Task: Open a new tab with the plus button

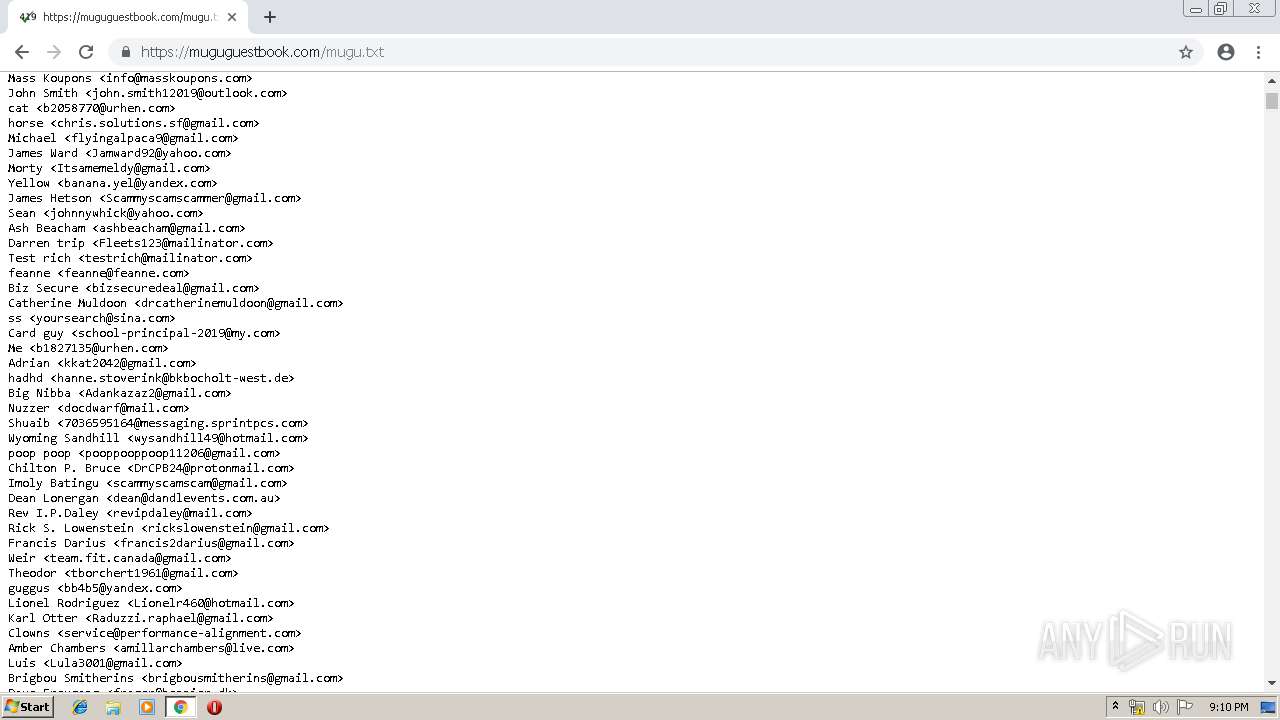Action: point(270,17)
